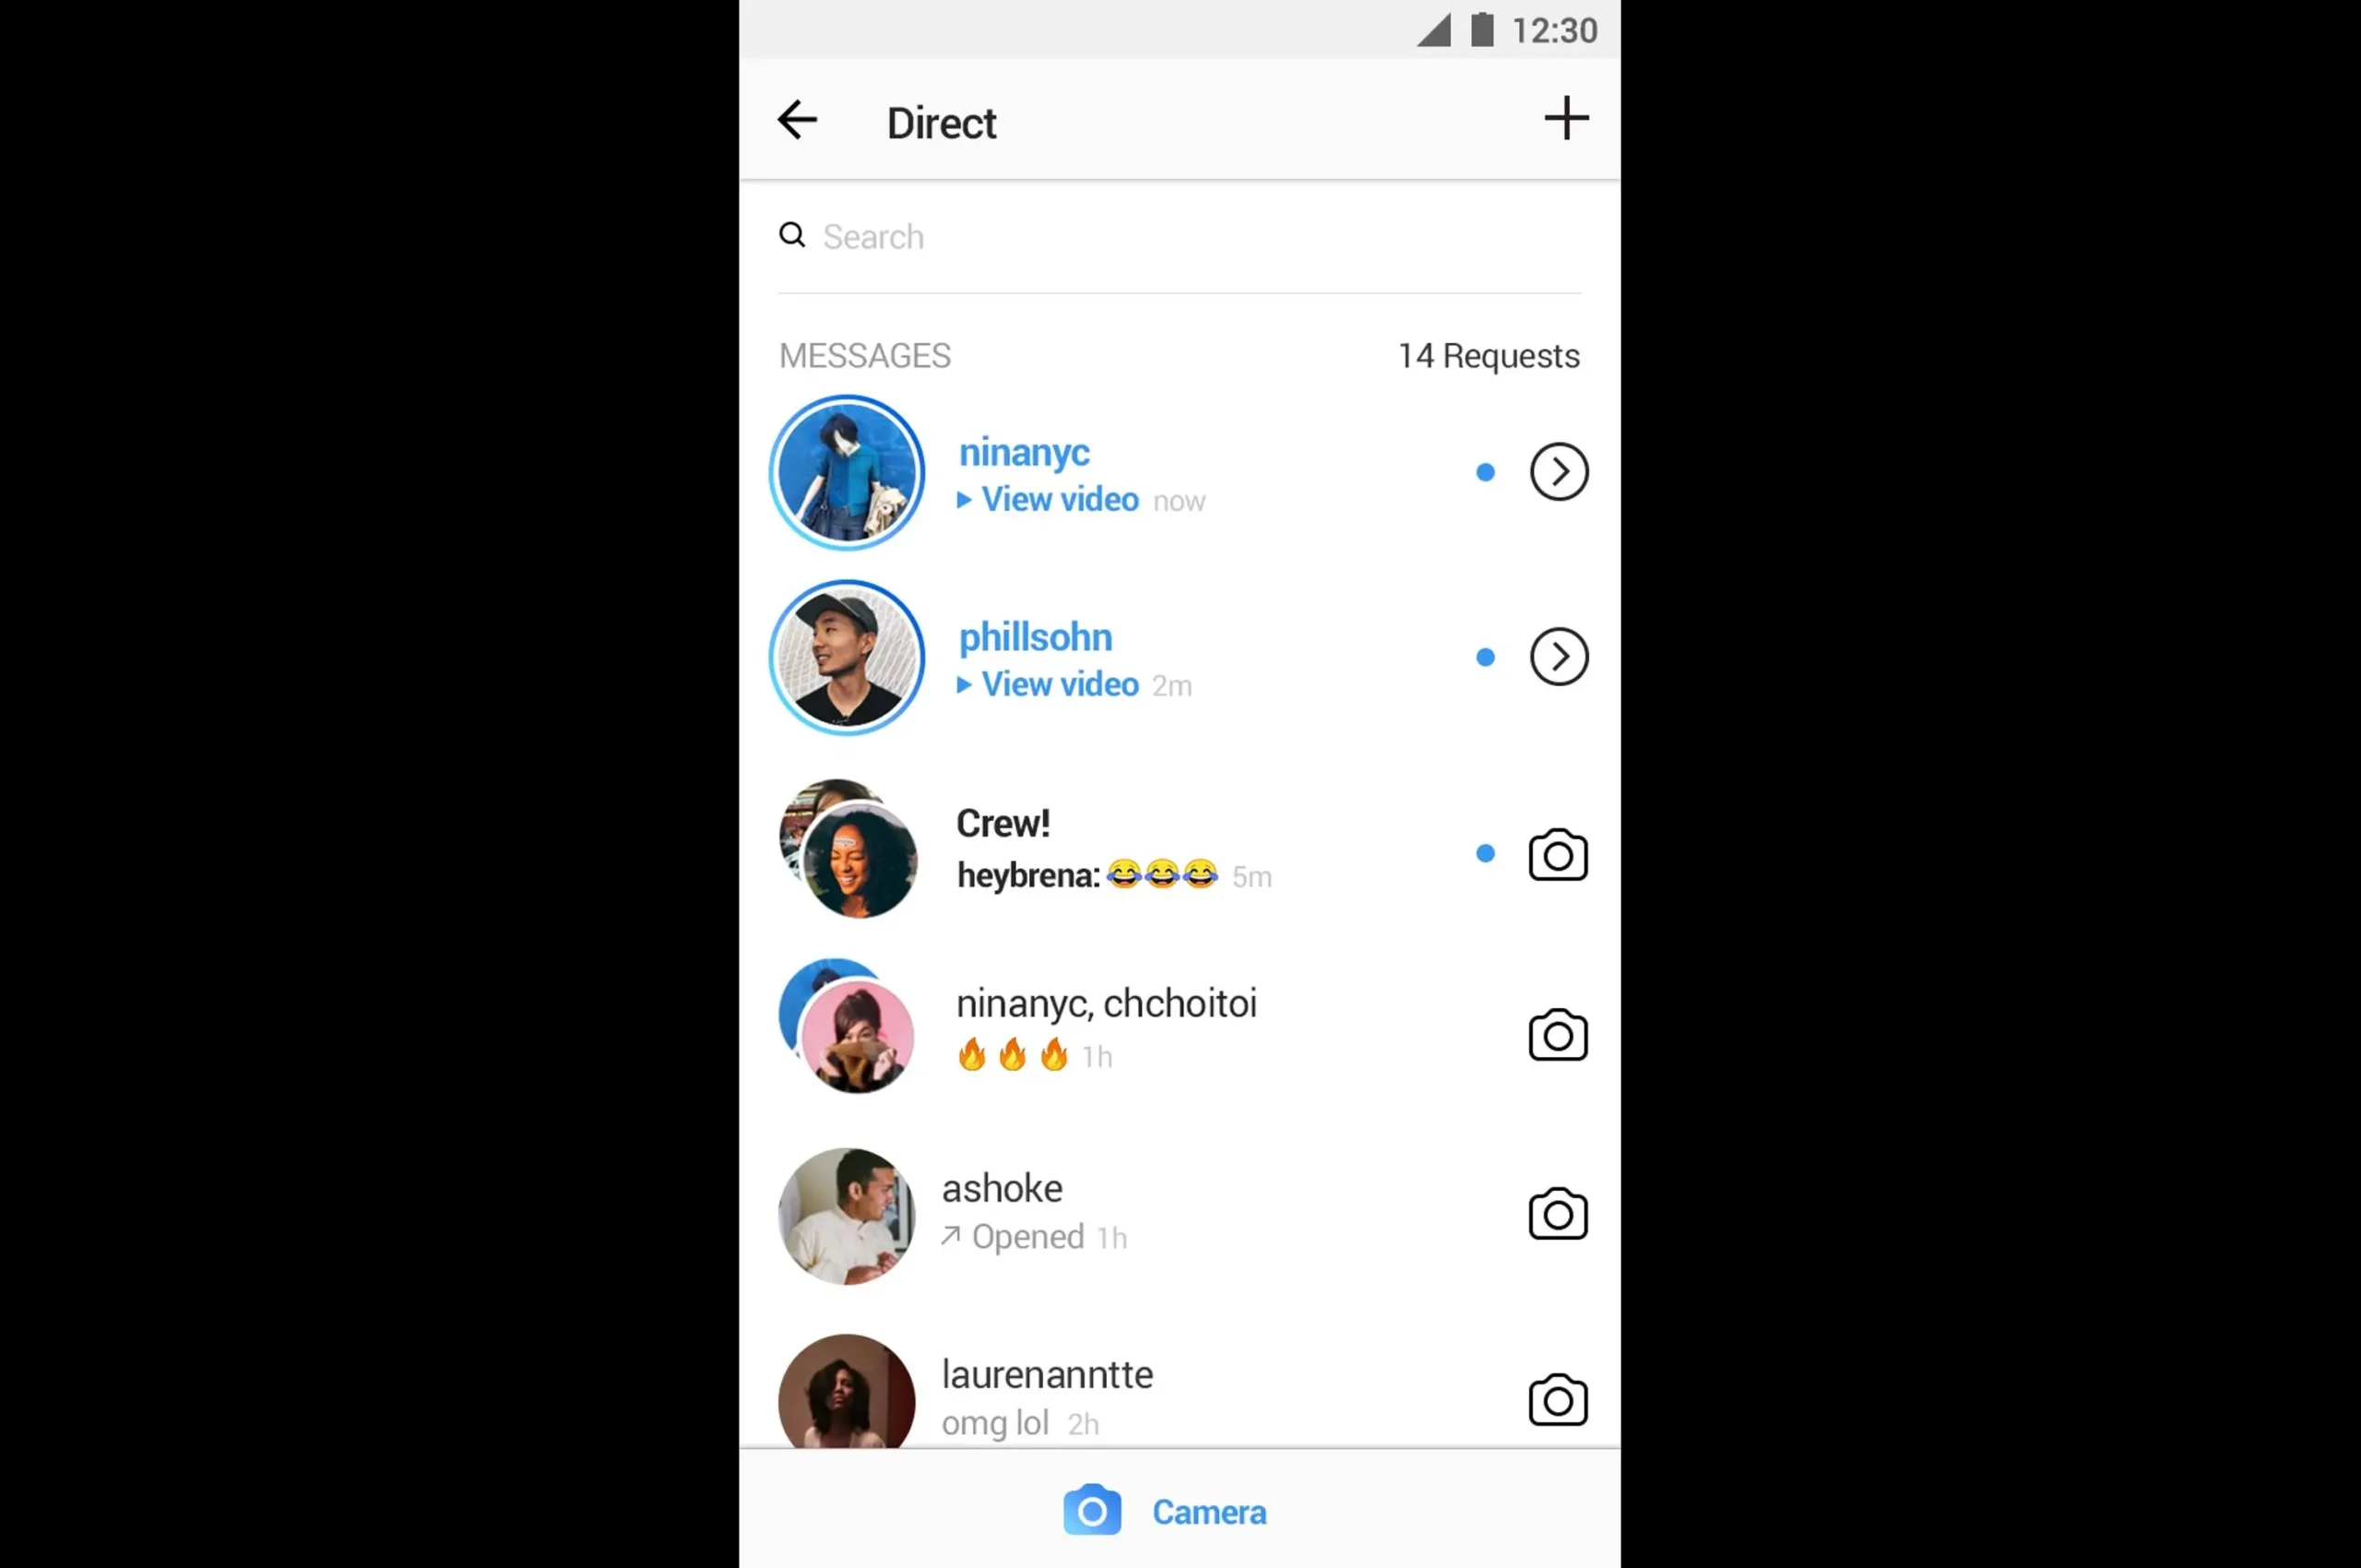Image resolution: width=2361 pixels, height=1568 pixels.
Task: Tap the camera icon next to ninanyc, chchoitoi
Action: pos(1557,1034)
